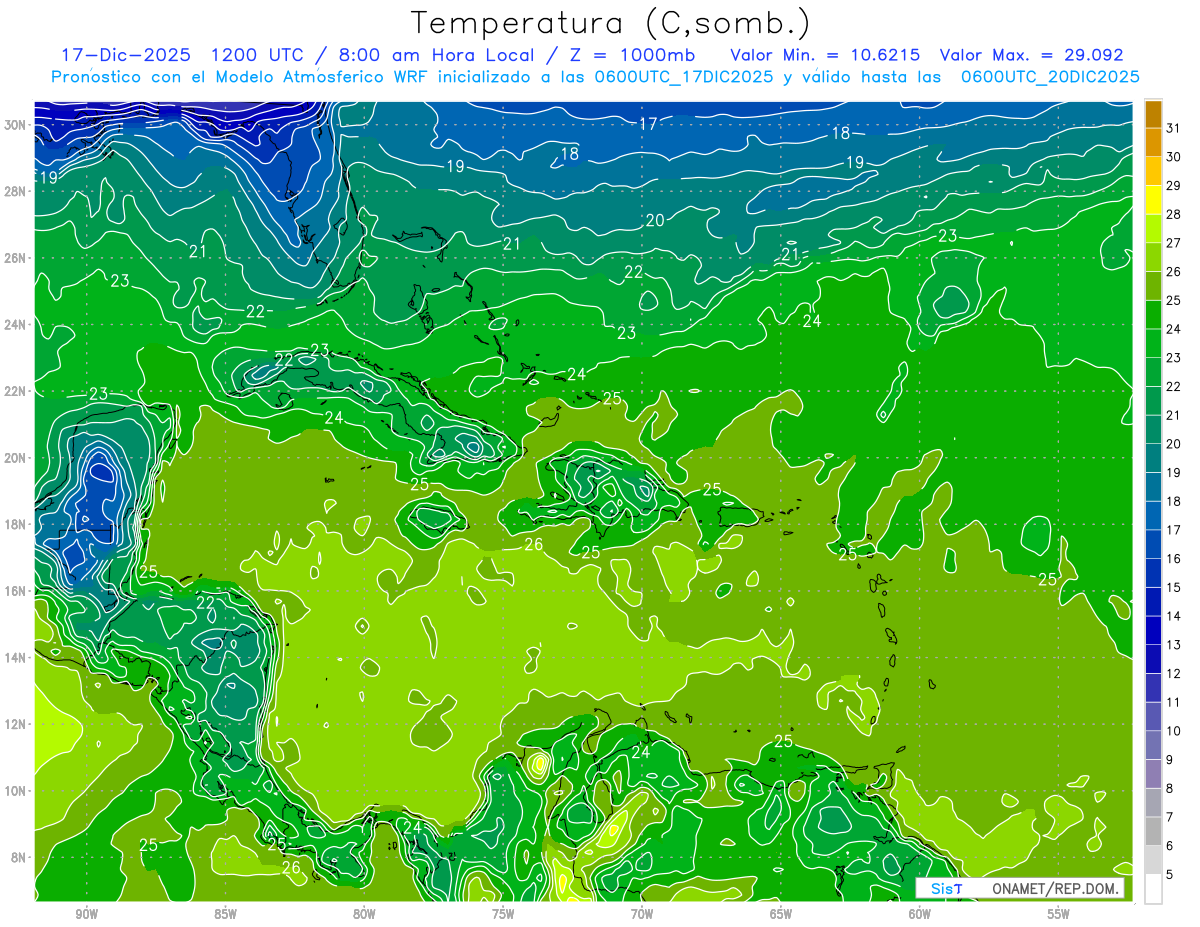This screenshot has height=927, width=1200.
Task: Click the colorbar legend value '12'
Action: pos(1174,673)
